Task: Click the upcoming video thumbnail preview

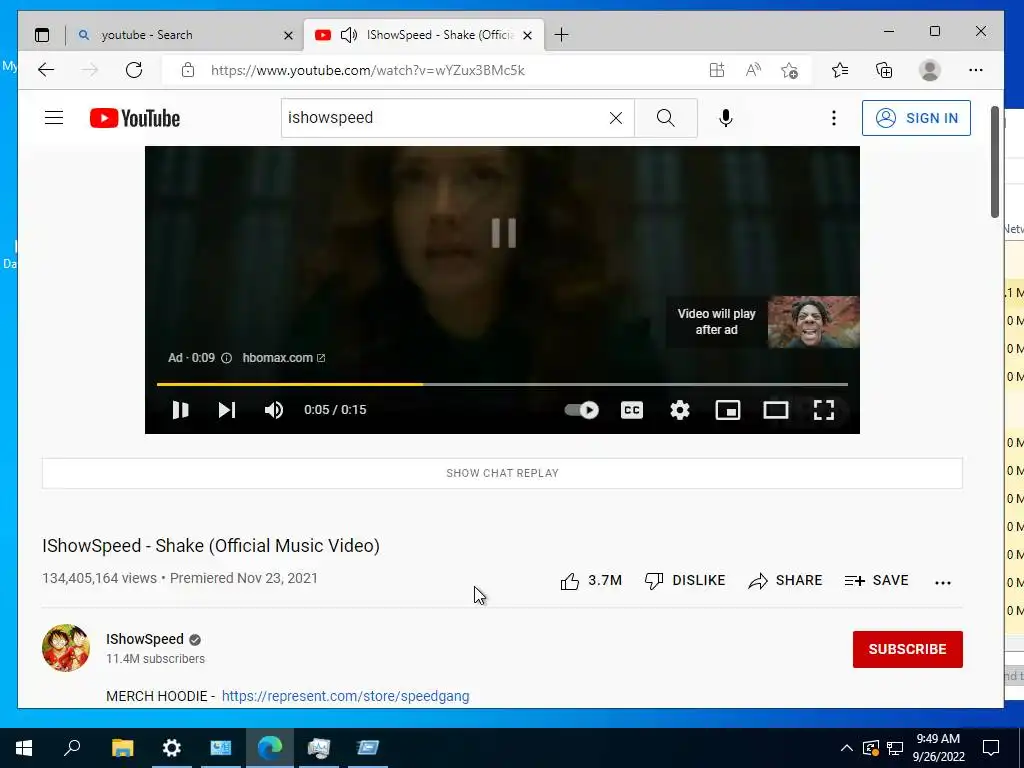Action: [813, 322]
